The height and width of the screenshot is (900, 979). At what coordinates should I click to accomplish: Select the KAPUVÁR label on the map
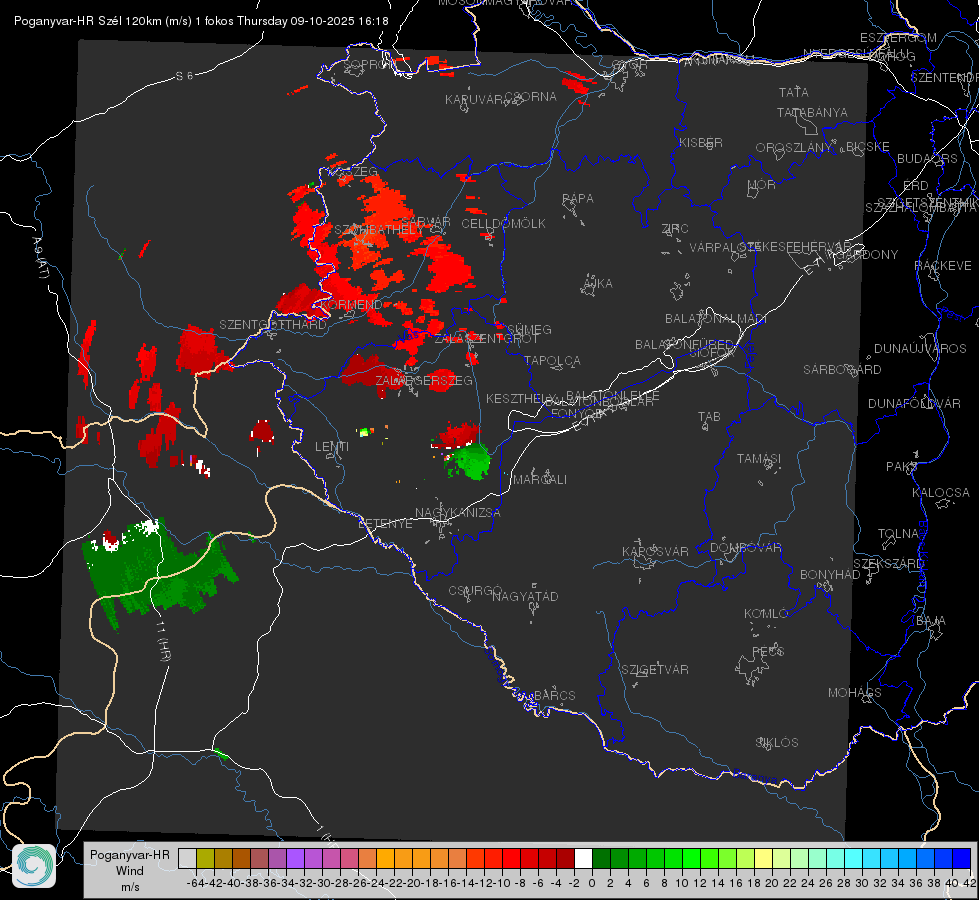pos(474,100)
